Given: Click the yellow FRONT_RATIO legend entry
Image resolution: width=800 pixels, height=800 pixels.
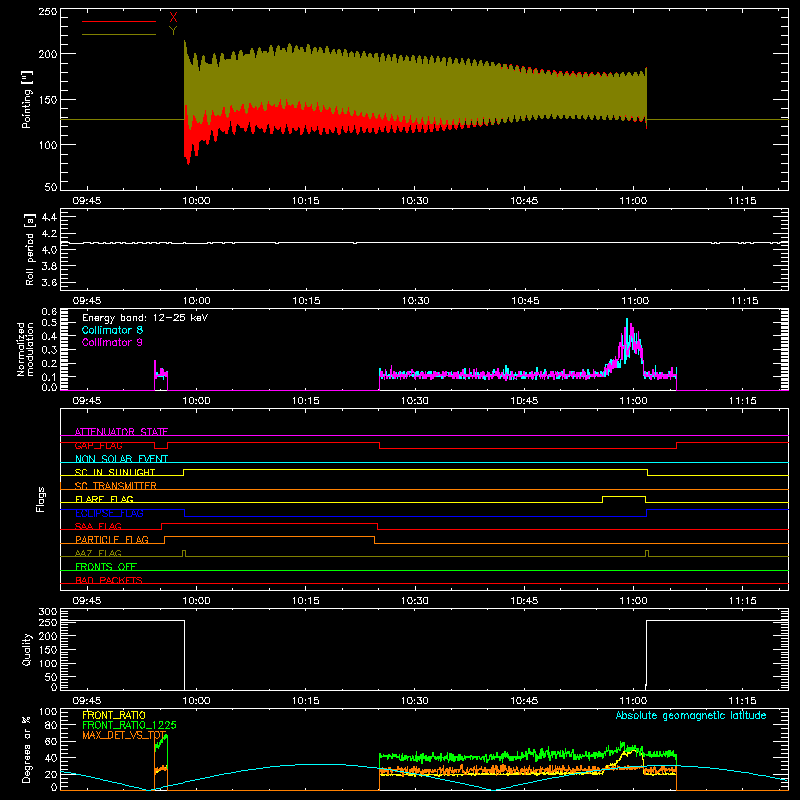Looking at the screenshot, I should [114, 715].
